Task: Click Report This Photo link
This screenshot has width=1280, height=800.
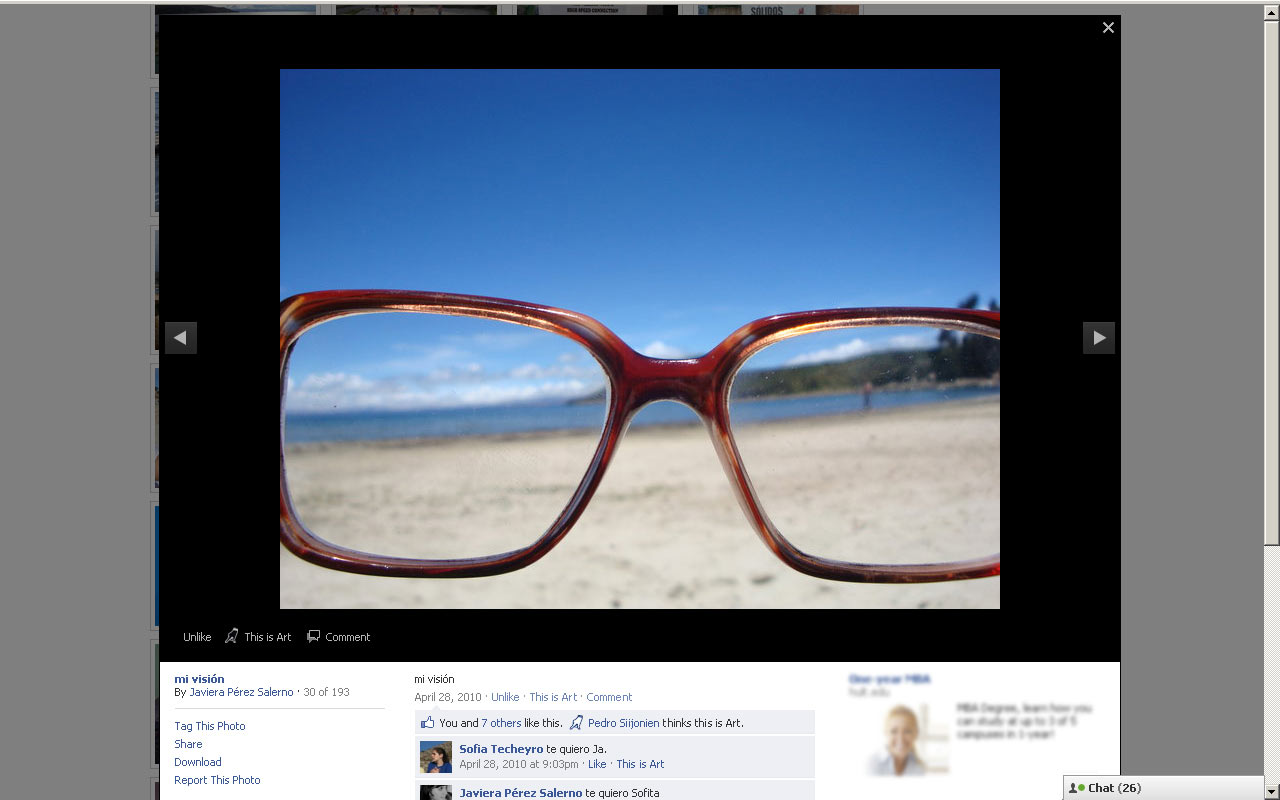Action: click(217, 780)
